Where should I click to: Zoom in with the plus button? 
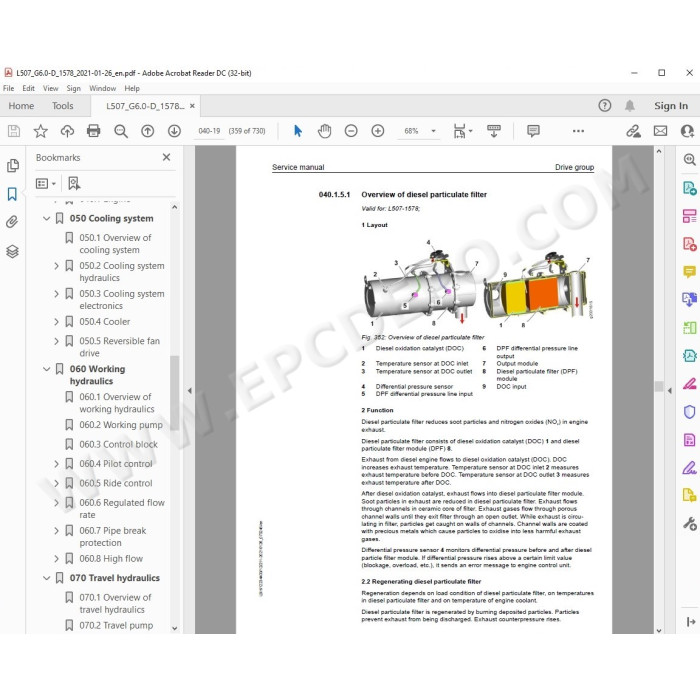pos(378,131)
